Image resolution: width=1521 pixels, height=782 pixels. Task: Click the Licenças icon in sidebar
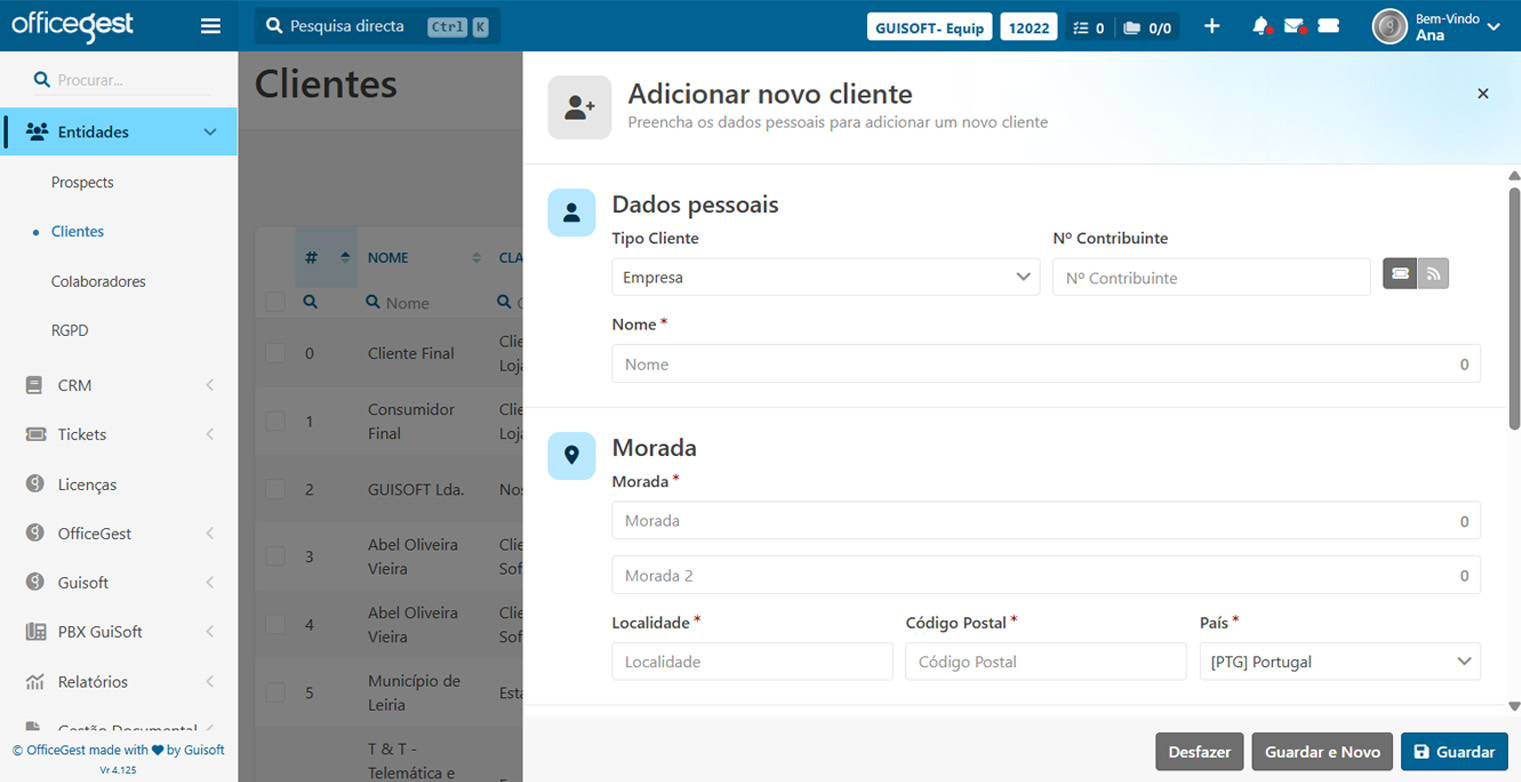36,484
